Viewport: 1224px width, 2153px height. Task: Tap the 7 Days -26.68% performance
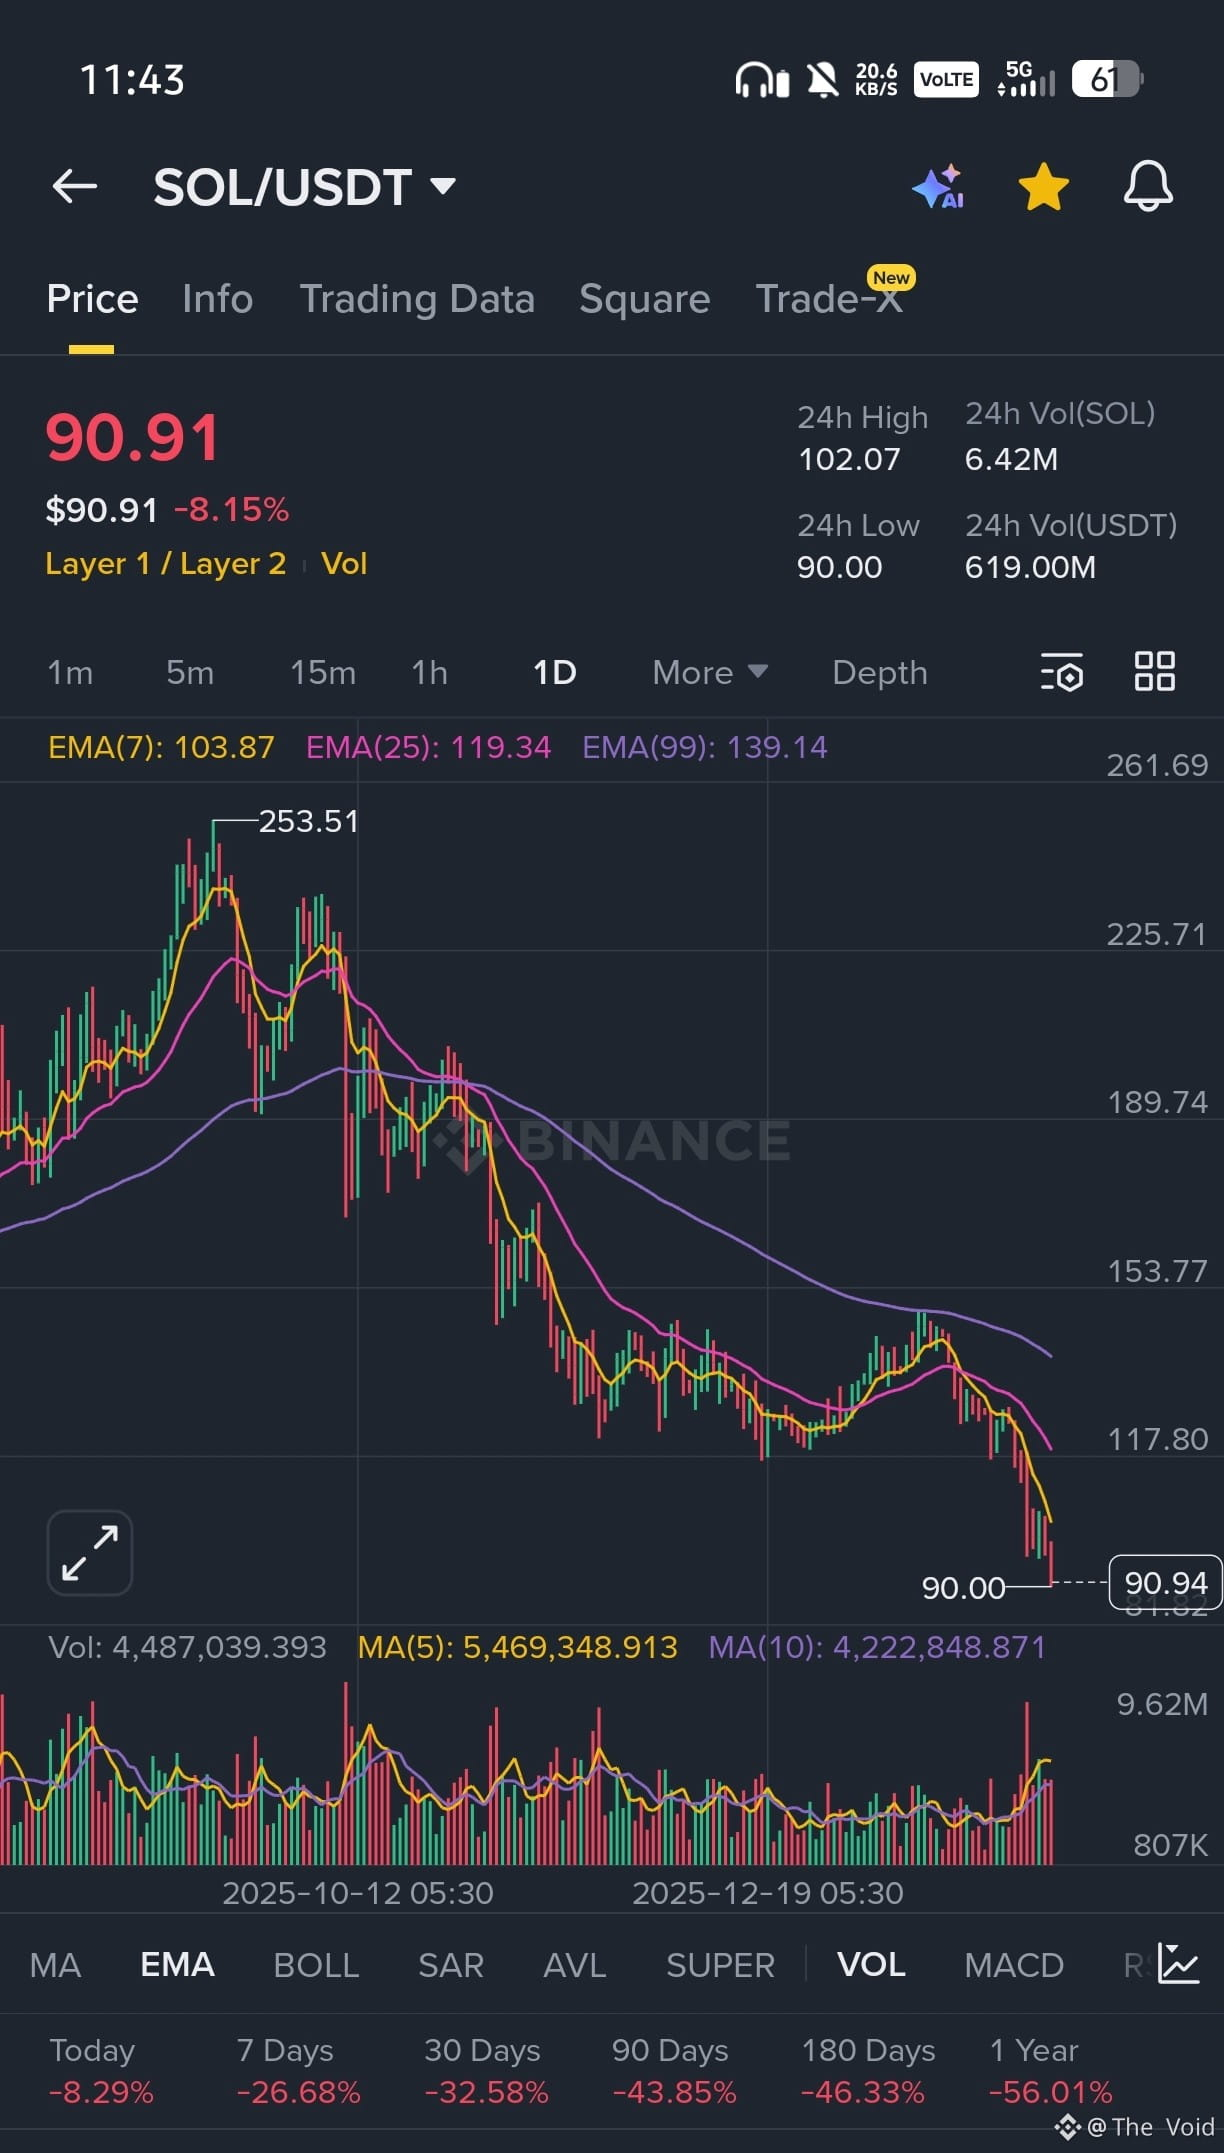pos(298,2070)
